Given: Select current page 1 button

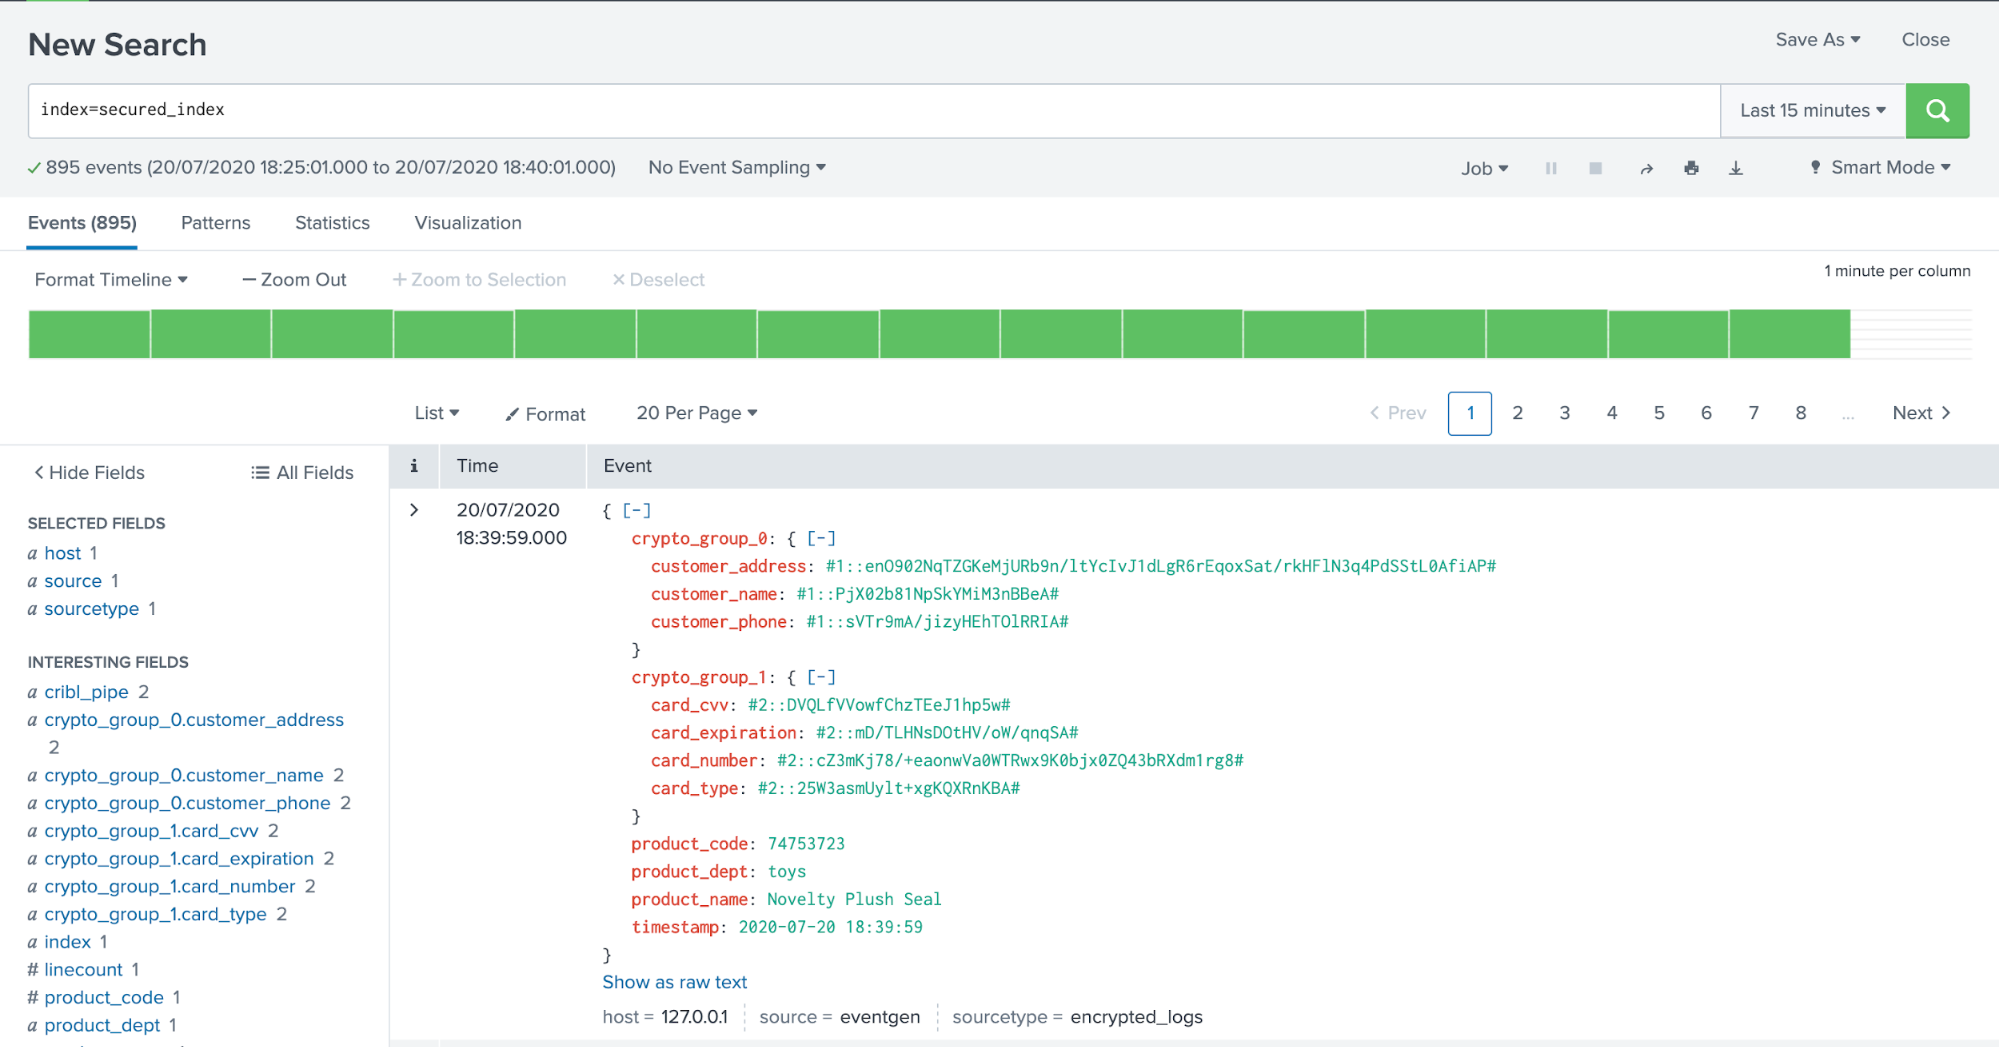Looking at the screenshot, I should [x=1470, y=413].
